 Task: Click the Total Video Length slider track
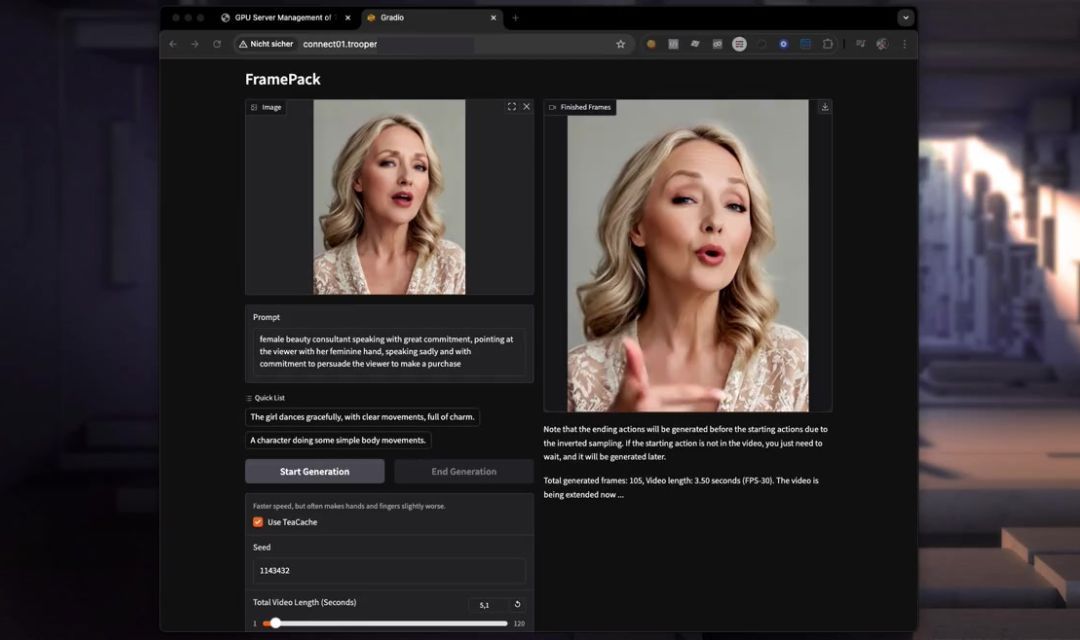390,623
